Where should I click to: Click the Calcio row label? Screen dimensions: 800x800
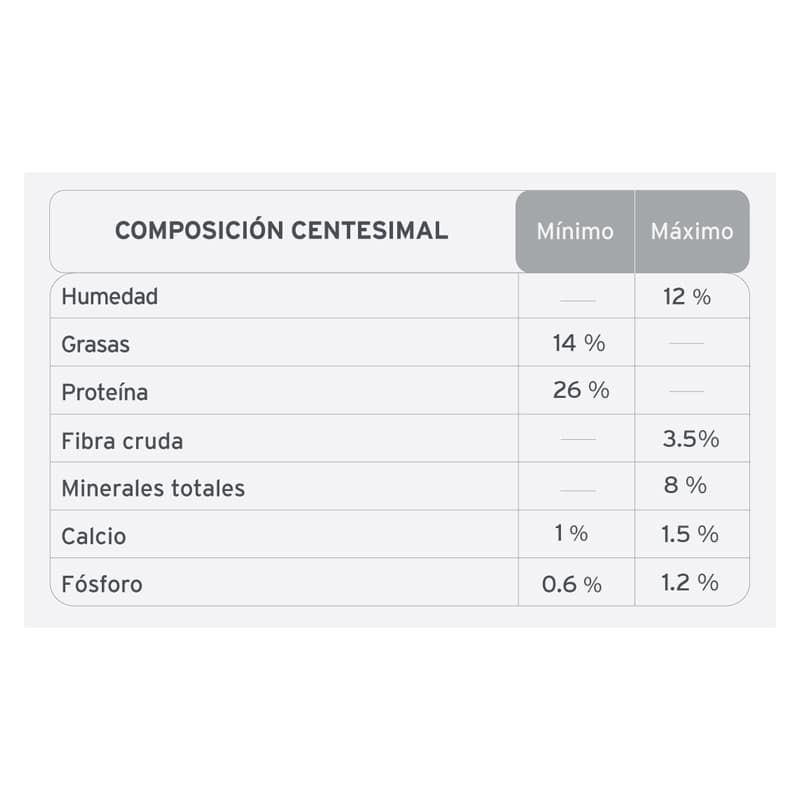pyautogui.click(x=94, y=537)
